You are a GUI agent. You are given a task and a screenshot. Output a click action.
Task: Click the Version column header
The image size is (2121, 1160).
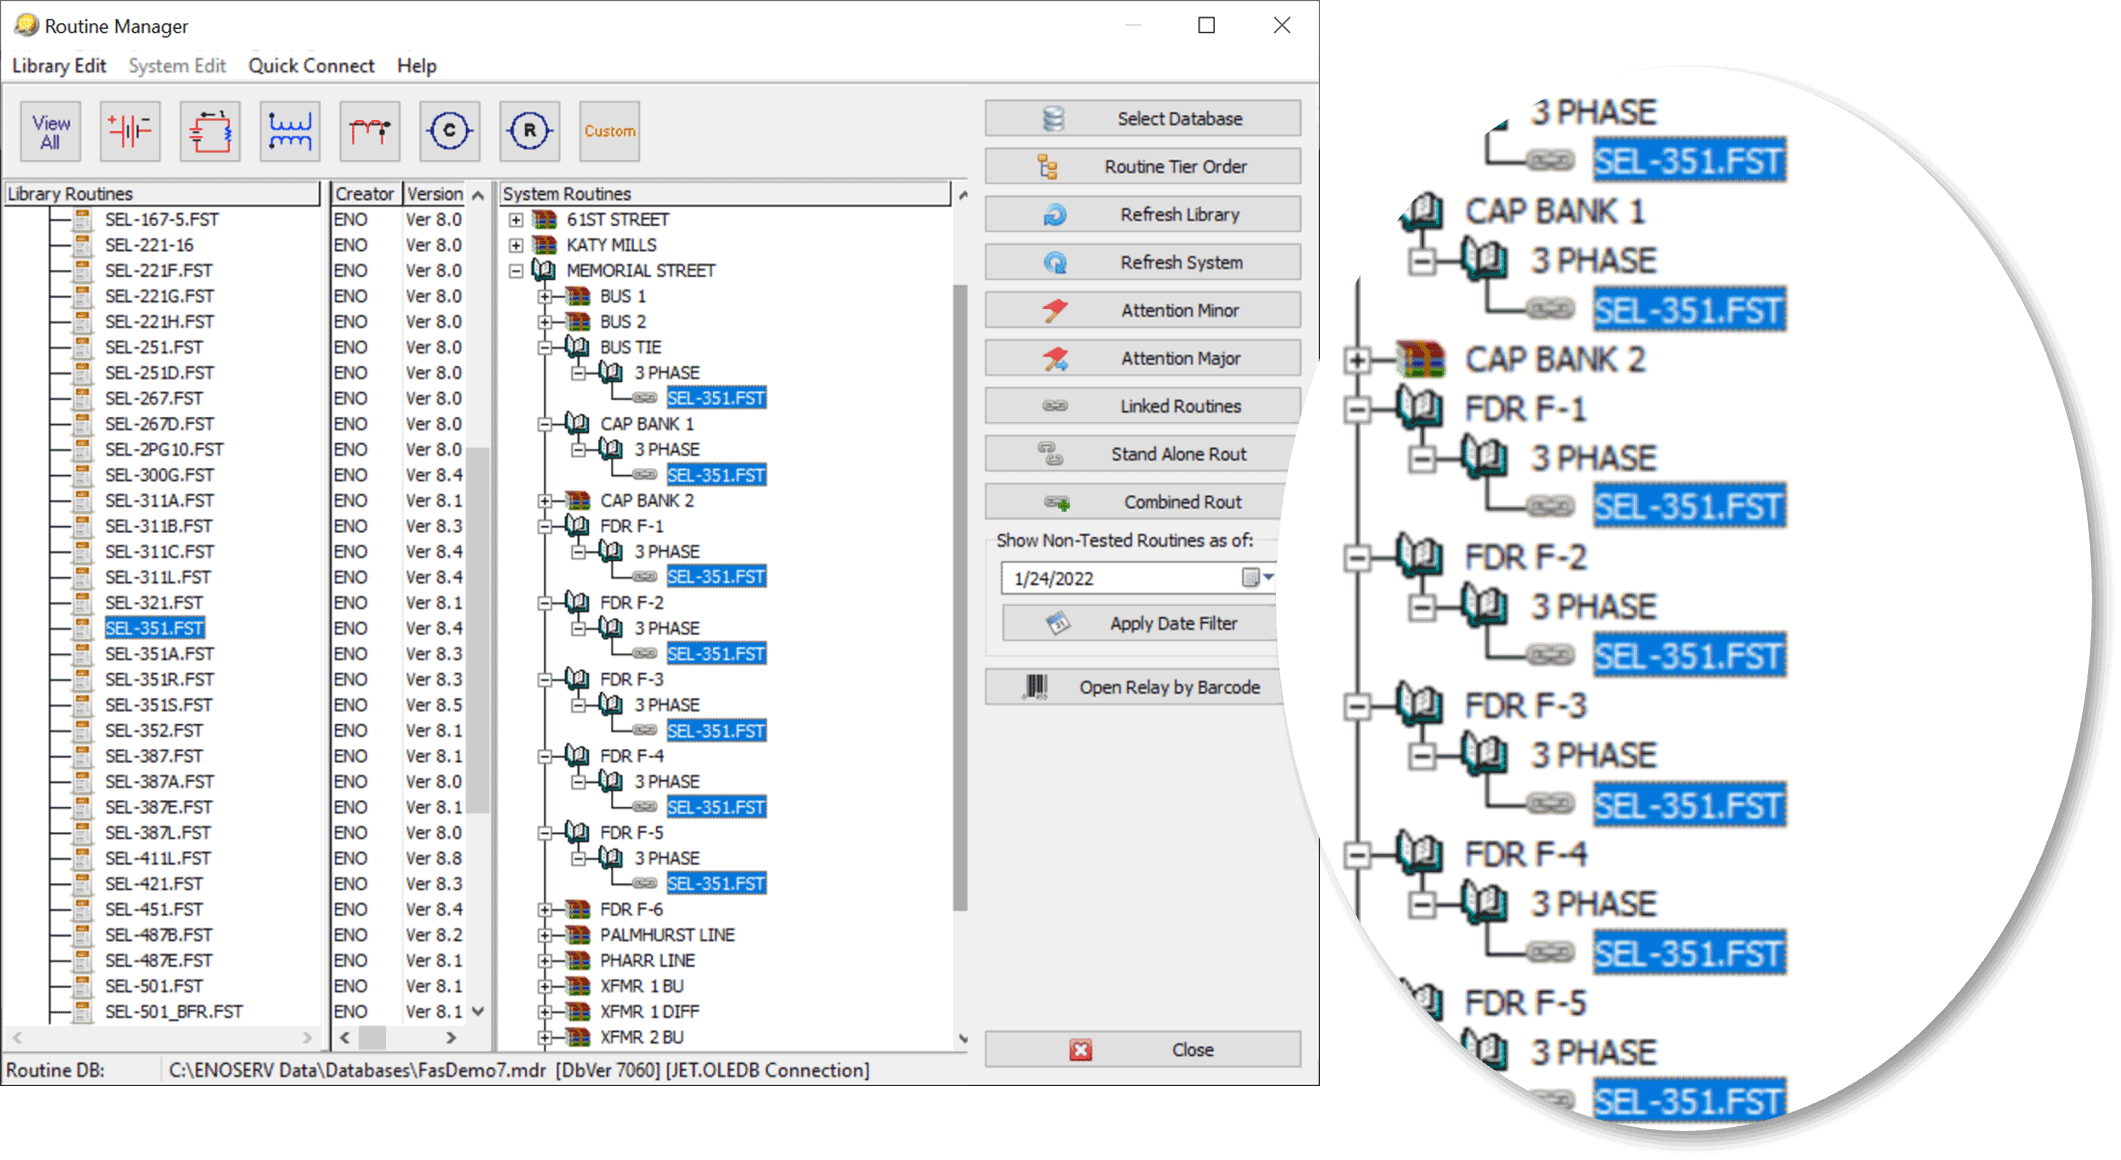(434, 194)
